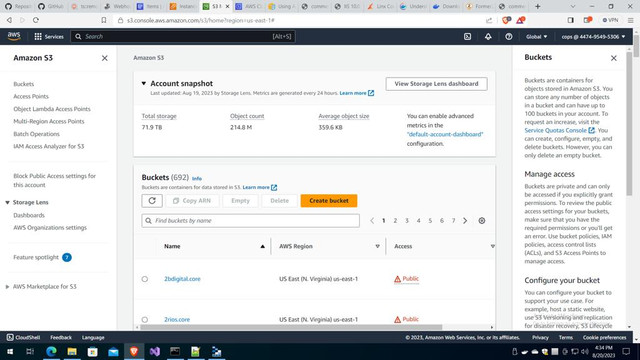Click the Create bucket button
Screen dimensions: 640x360
click(329, 200)
